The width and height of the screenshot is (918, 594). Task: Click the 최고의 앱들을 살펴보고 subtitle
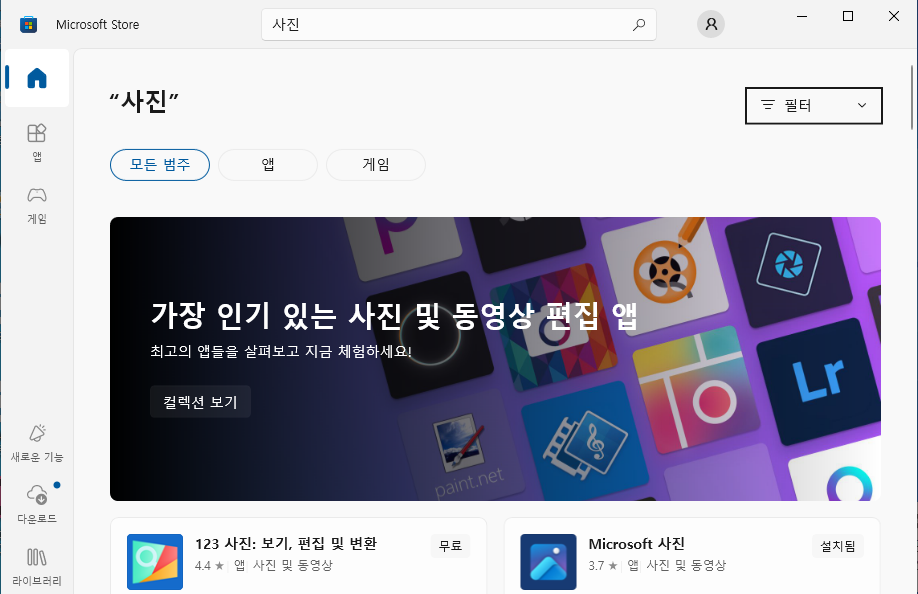click(281, 351)
